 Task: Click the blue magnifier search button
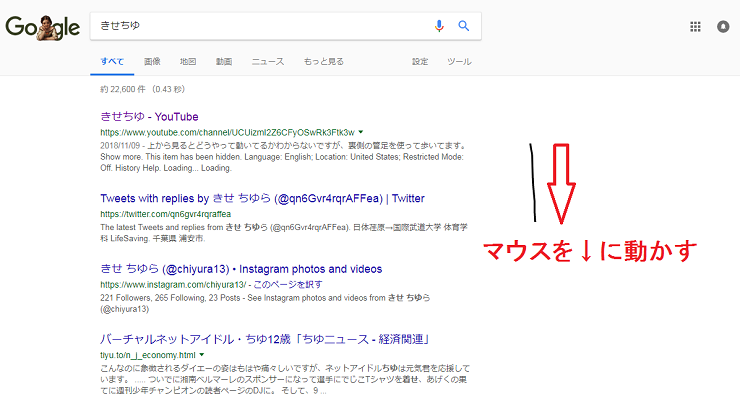pos(464,25)
